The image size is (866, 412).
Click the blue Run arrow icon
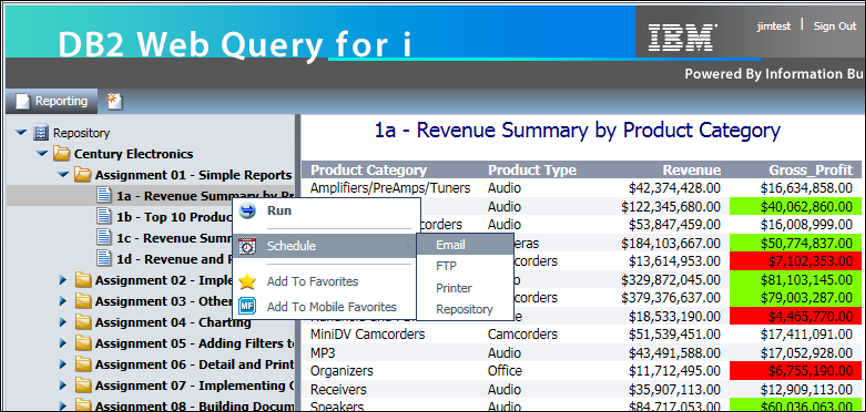coord(247,211)
